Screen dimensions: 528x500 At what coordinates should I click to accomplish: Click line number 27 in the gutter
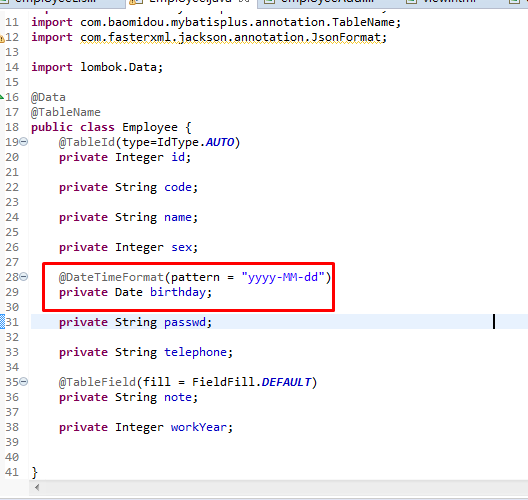click(x=12, y=262)
